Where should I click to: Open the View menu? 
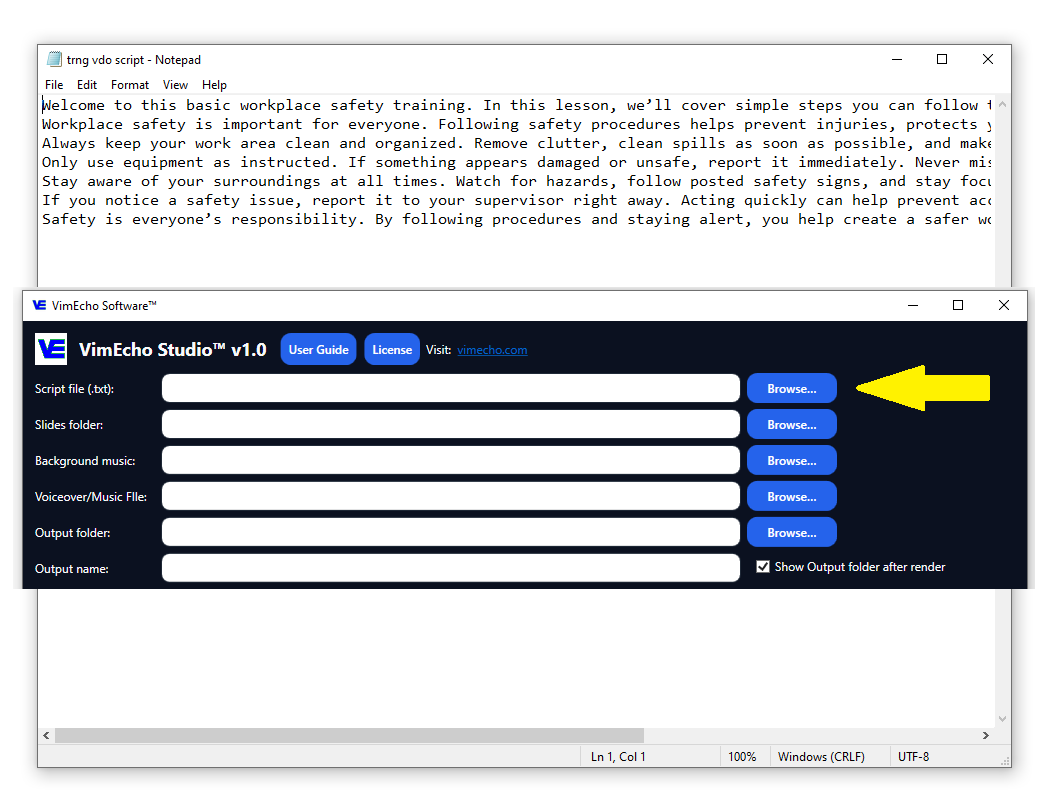tap(175, 84)
